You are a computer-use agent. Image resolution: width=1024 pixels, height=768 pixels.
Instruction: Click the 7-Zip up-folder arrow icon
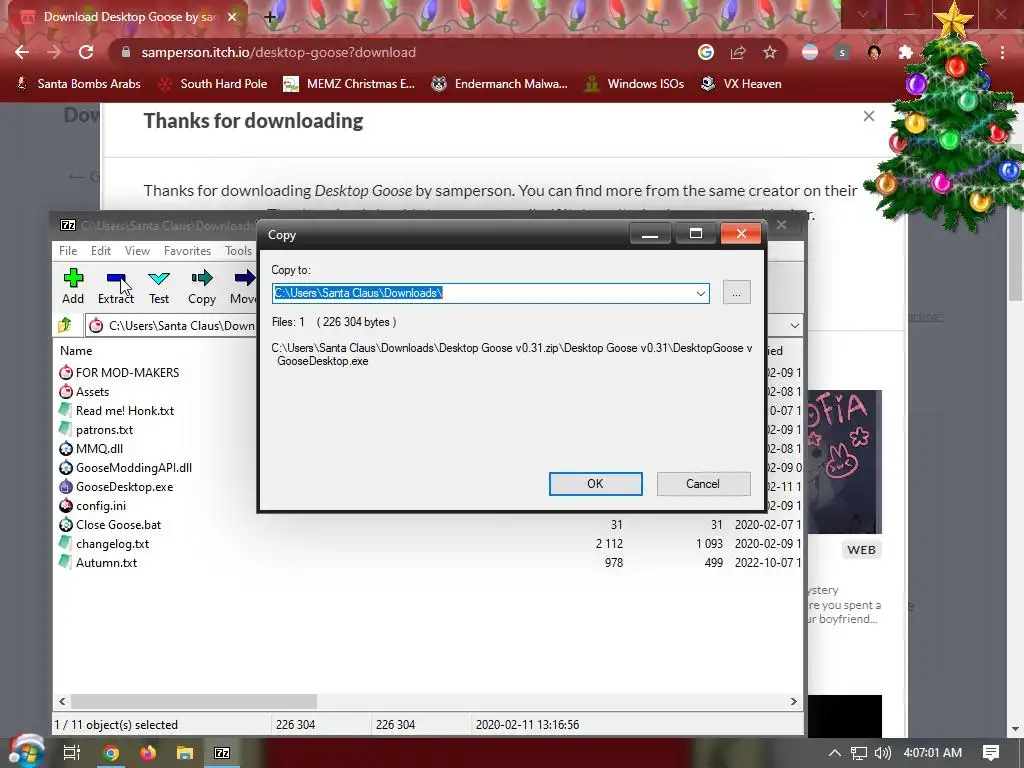(x=65, y=325)
